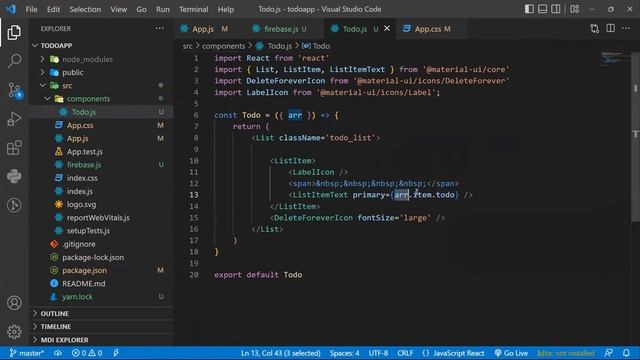Open the Accounts menu
Viewport: 640px width, 360px height.
pyautogui.click(x=14, y=303)
